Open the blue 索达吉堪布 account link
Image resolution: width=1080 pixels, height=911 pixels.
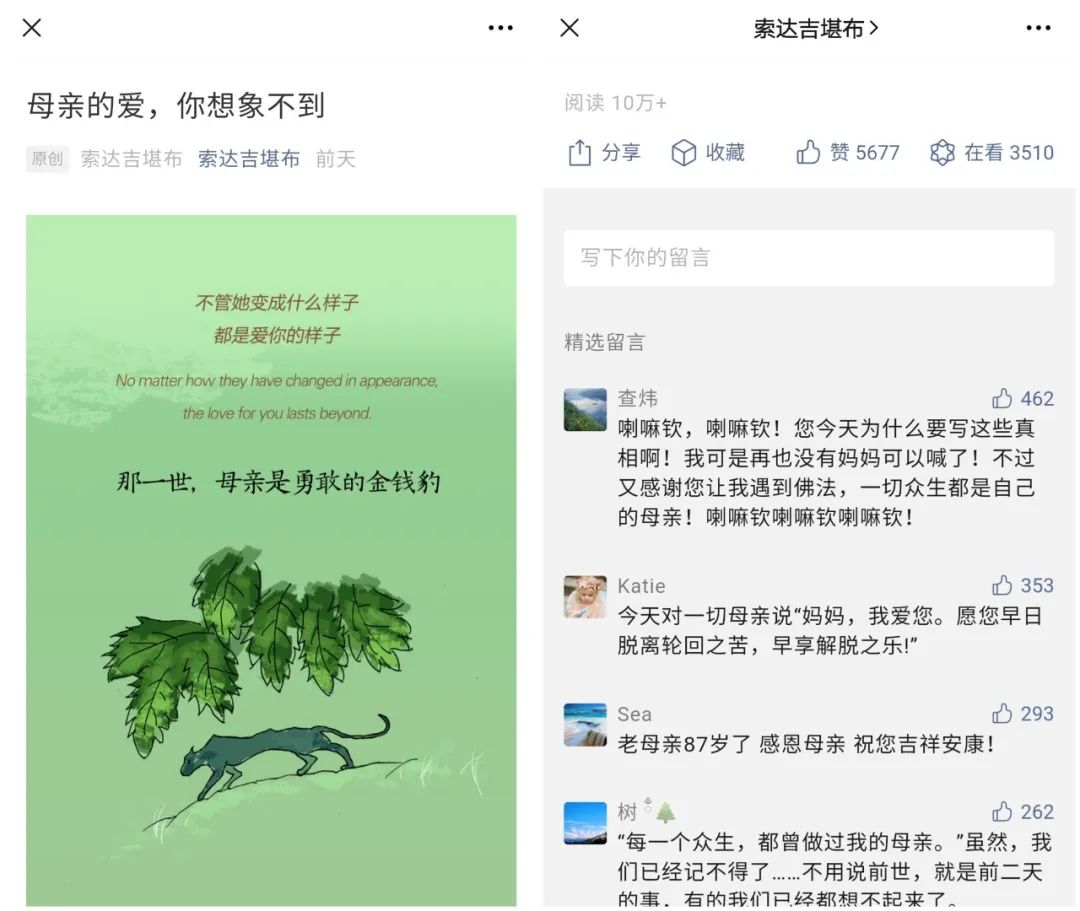coord(249,159)
